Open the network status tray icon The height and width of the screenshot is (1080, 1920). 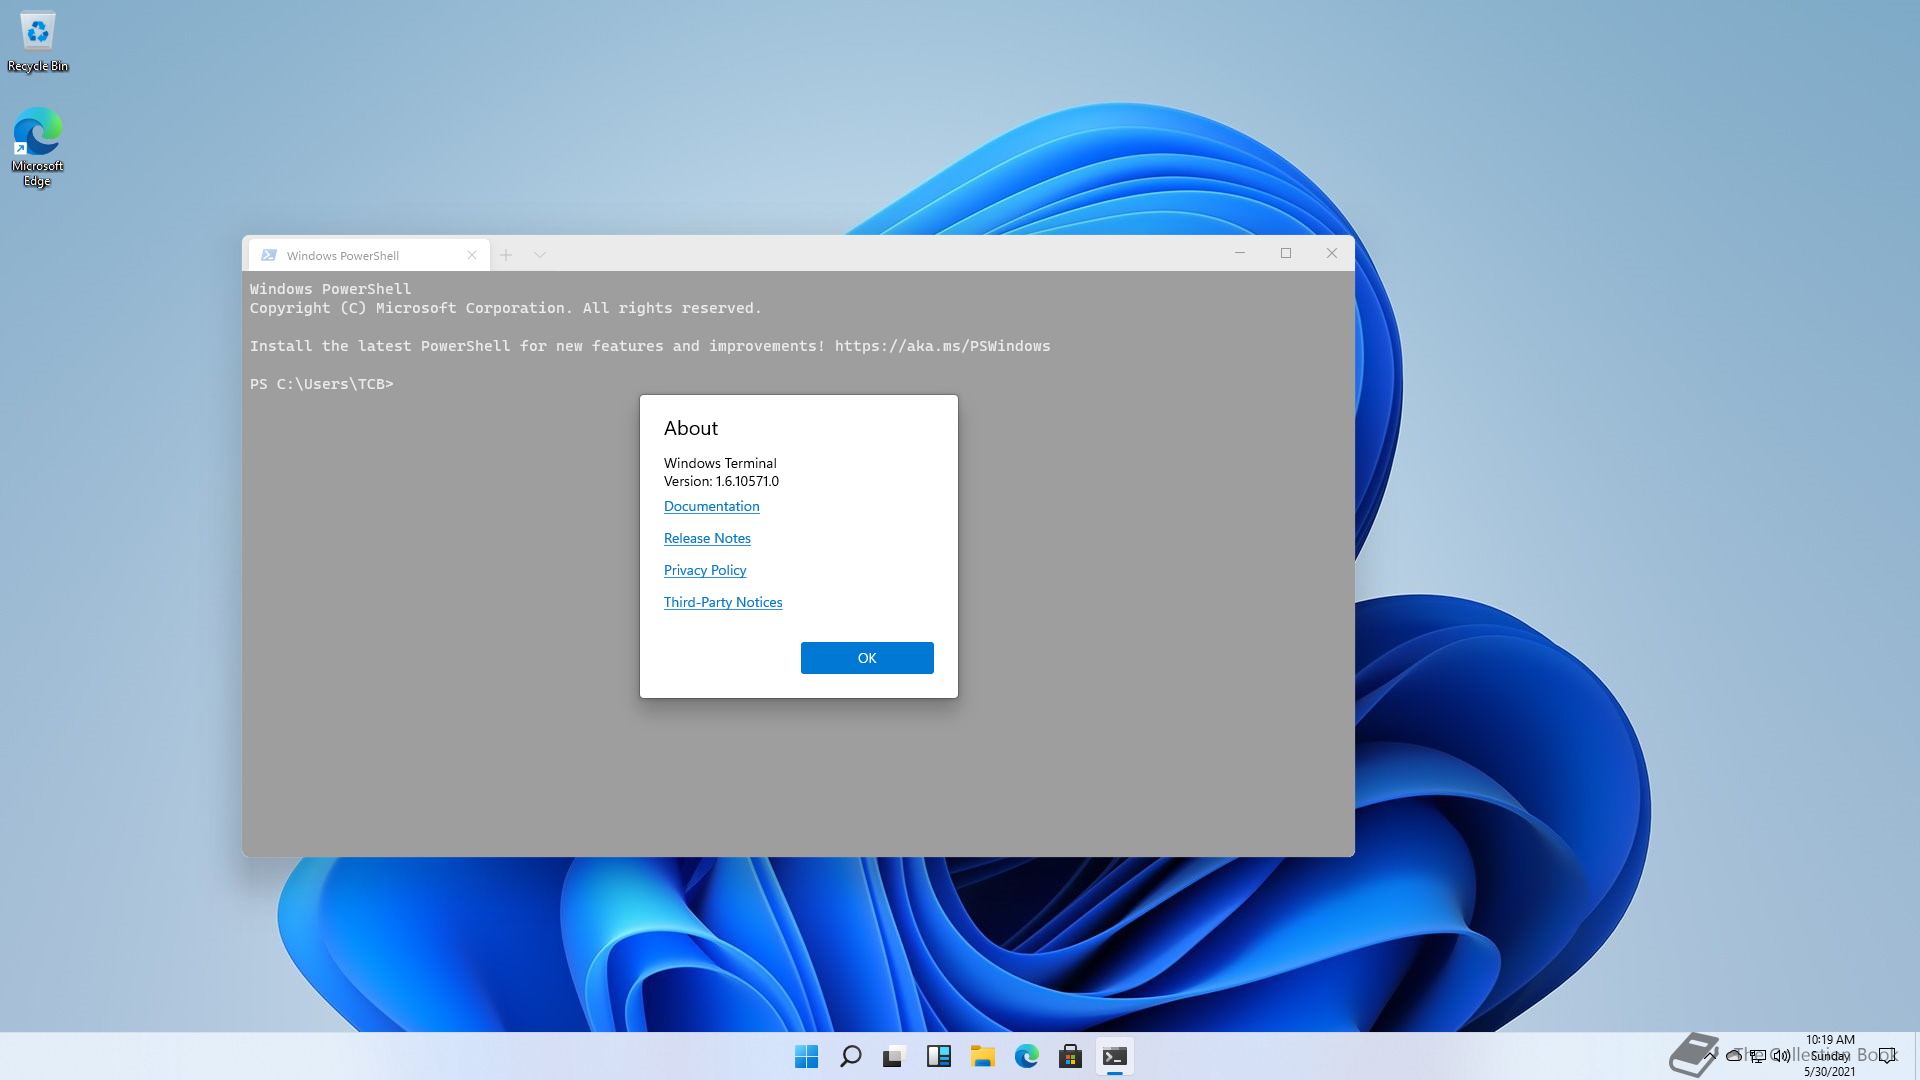(1757, 1055)
